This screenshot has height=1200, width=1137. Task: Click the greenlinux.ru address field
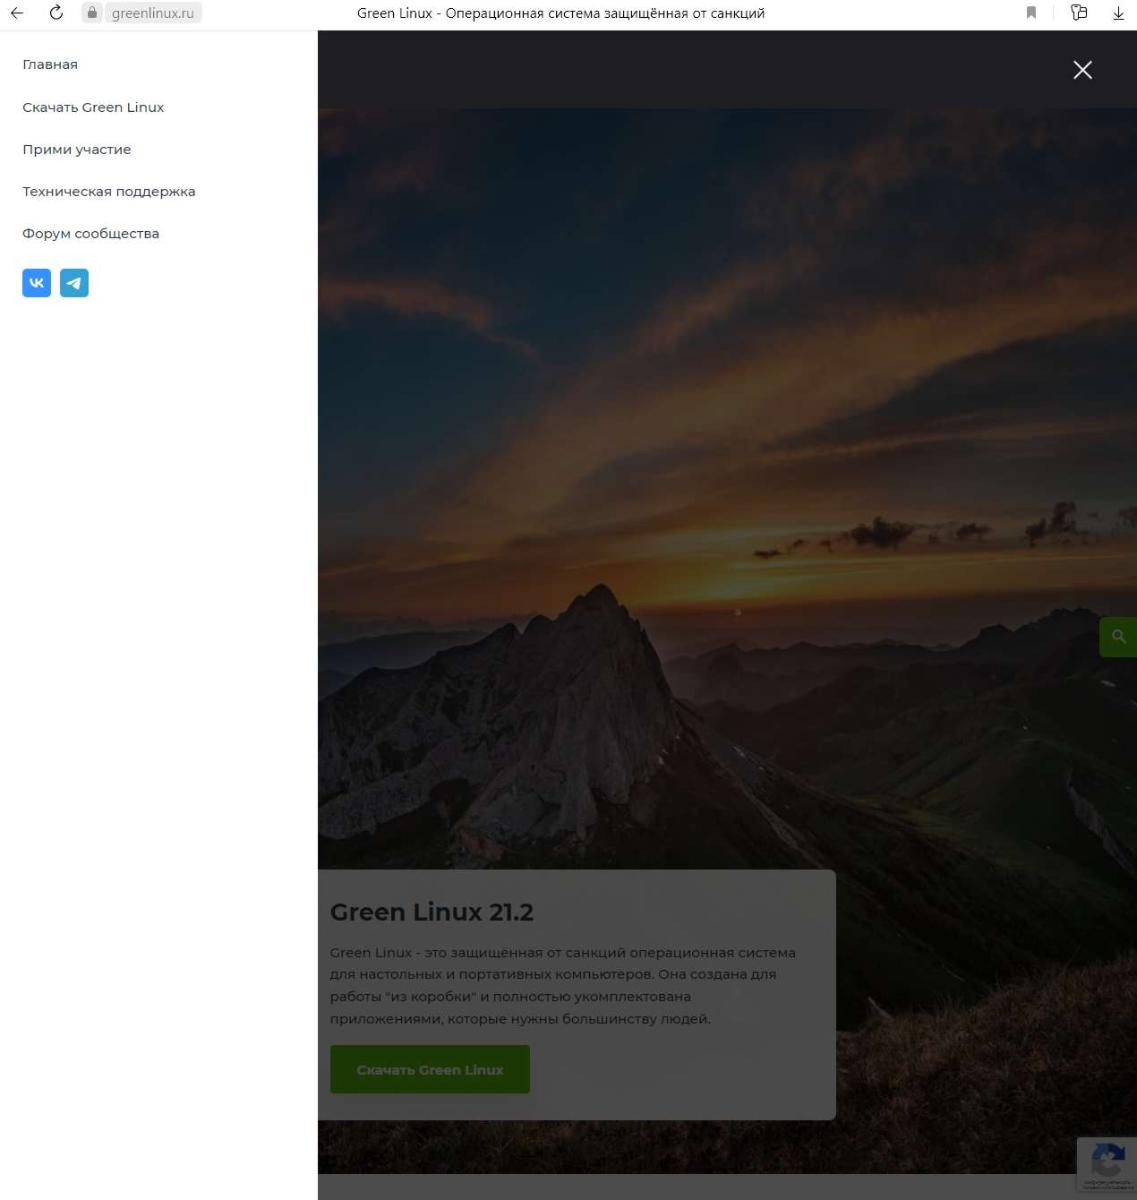153,13
